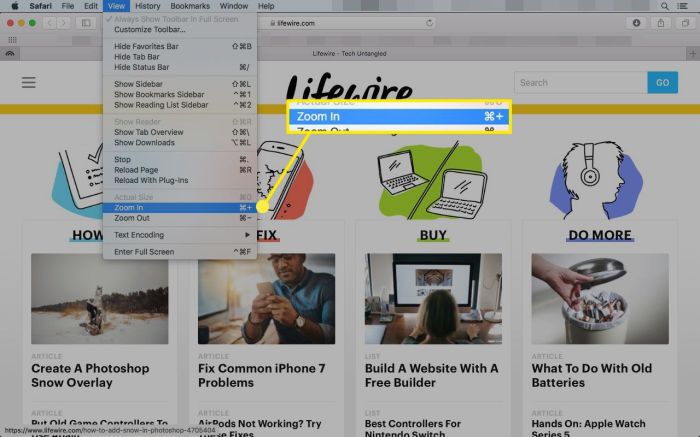The image size is (700, 437).
Task: Show tab overview toolbar button
Action: [x=685, y=23]
